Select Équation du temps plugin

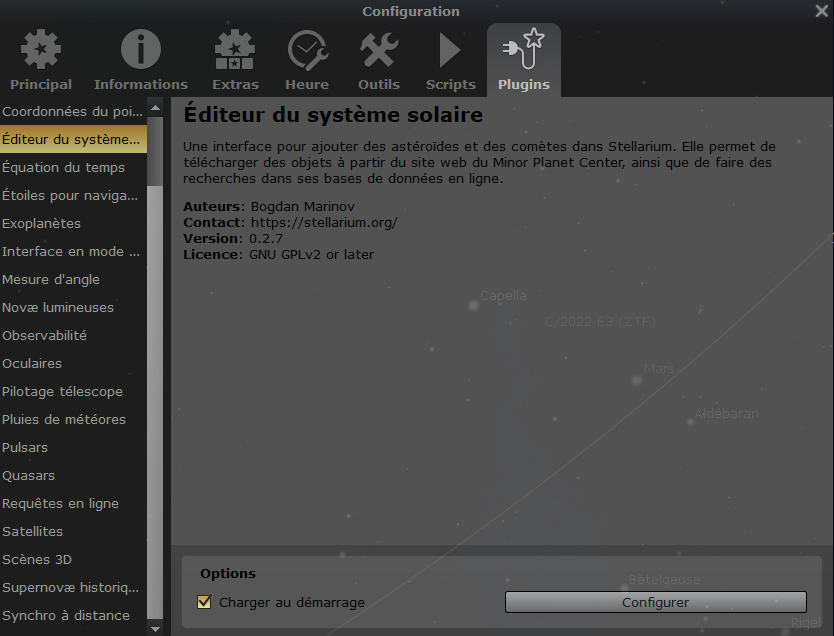click(63, 167)
